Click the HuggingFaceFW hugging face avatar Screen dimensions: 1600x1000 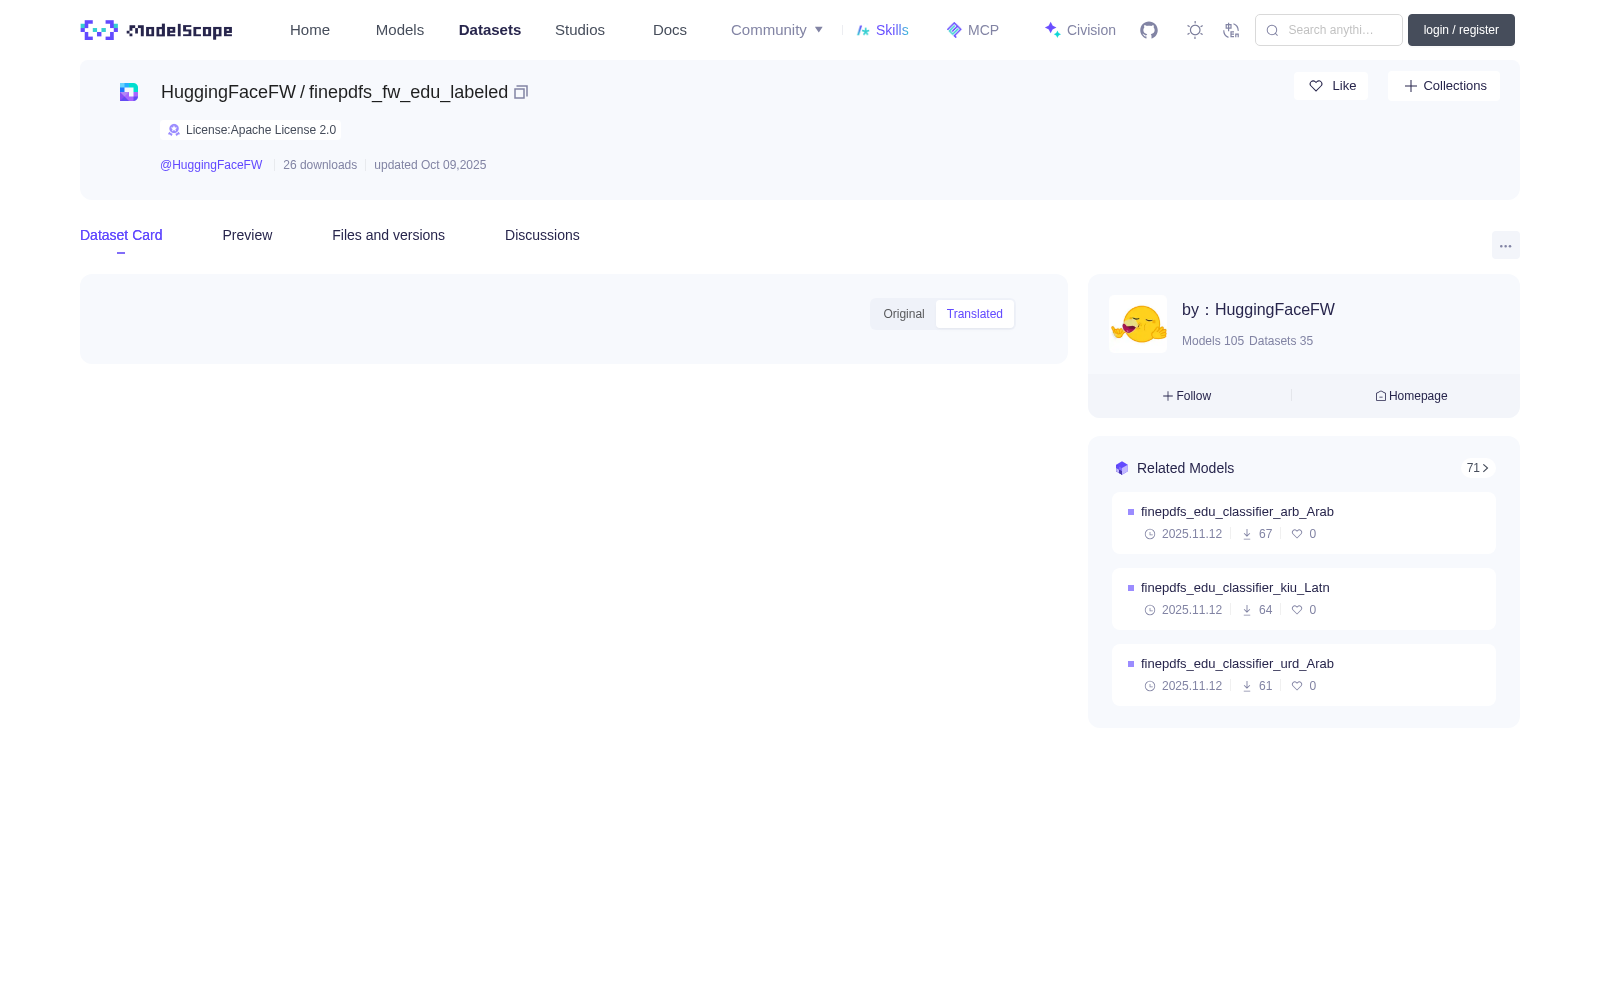click(x=1138, y=324)
